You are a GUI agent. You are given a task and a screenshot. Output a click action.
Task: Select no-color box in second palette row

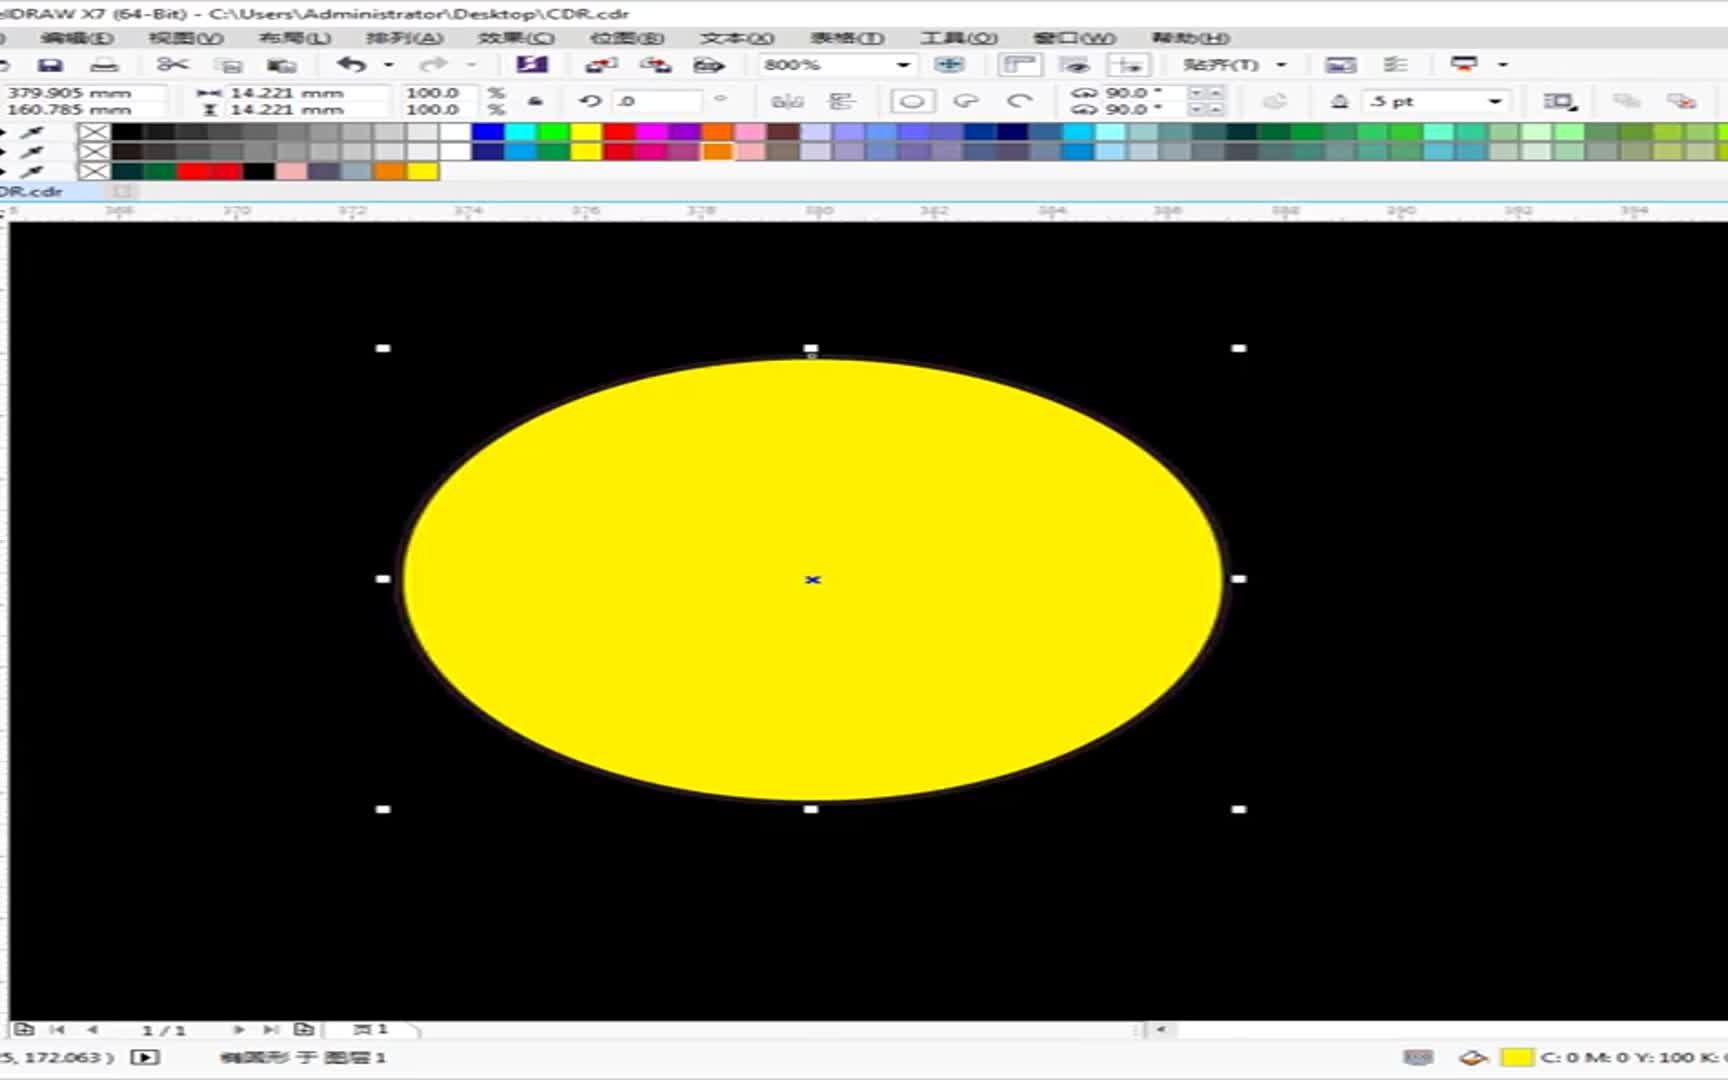(x=94, y=152)
